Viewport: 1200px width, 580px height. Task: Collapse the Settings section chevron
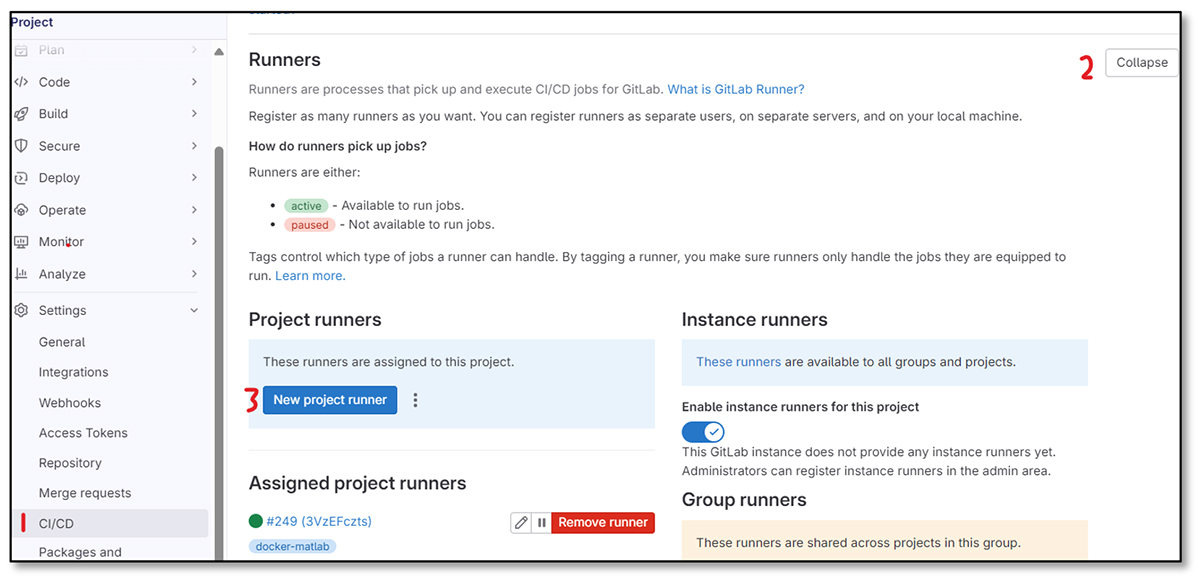tap(194, 310)
